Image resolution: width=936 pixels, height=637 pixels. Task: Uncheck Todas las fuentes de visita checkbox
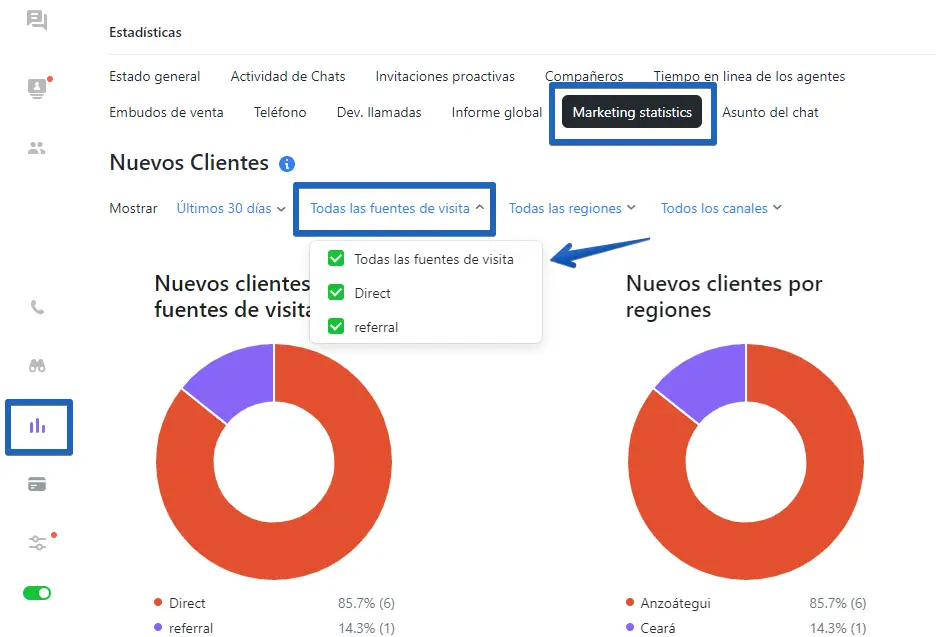(x=336, y=259)
